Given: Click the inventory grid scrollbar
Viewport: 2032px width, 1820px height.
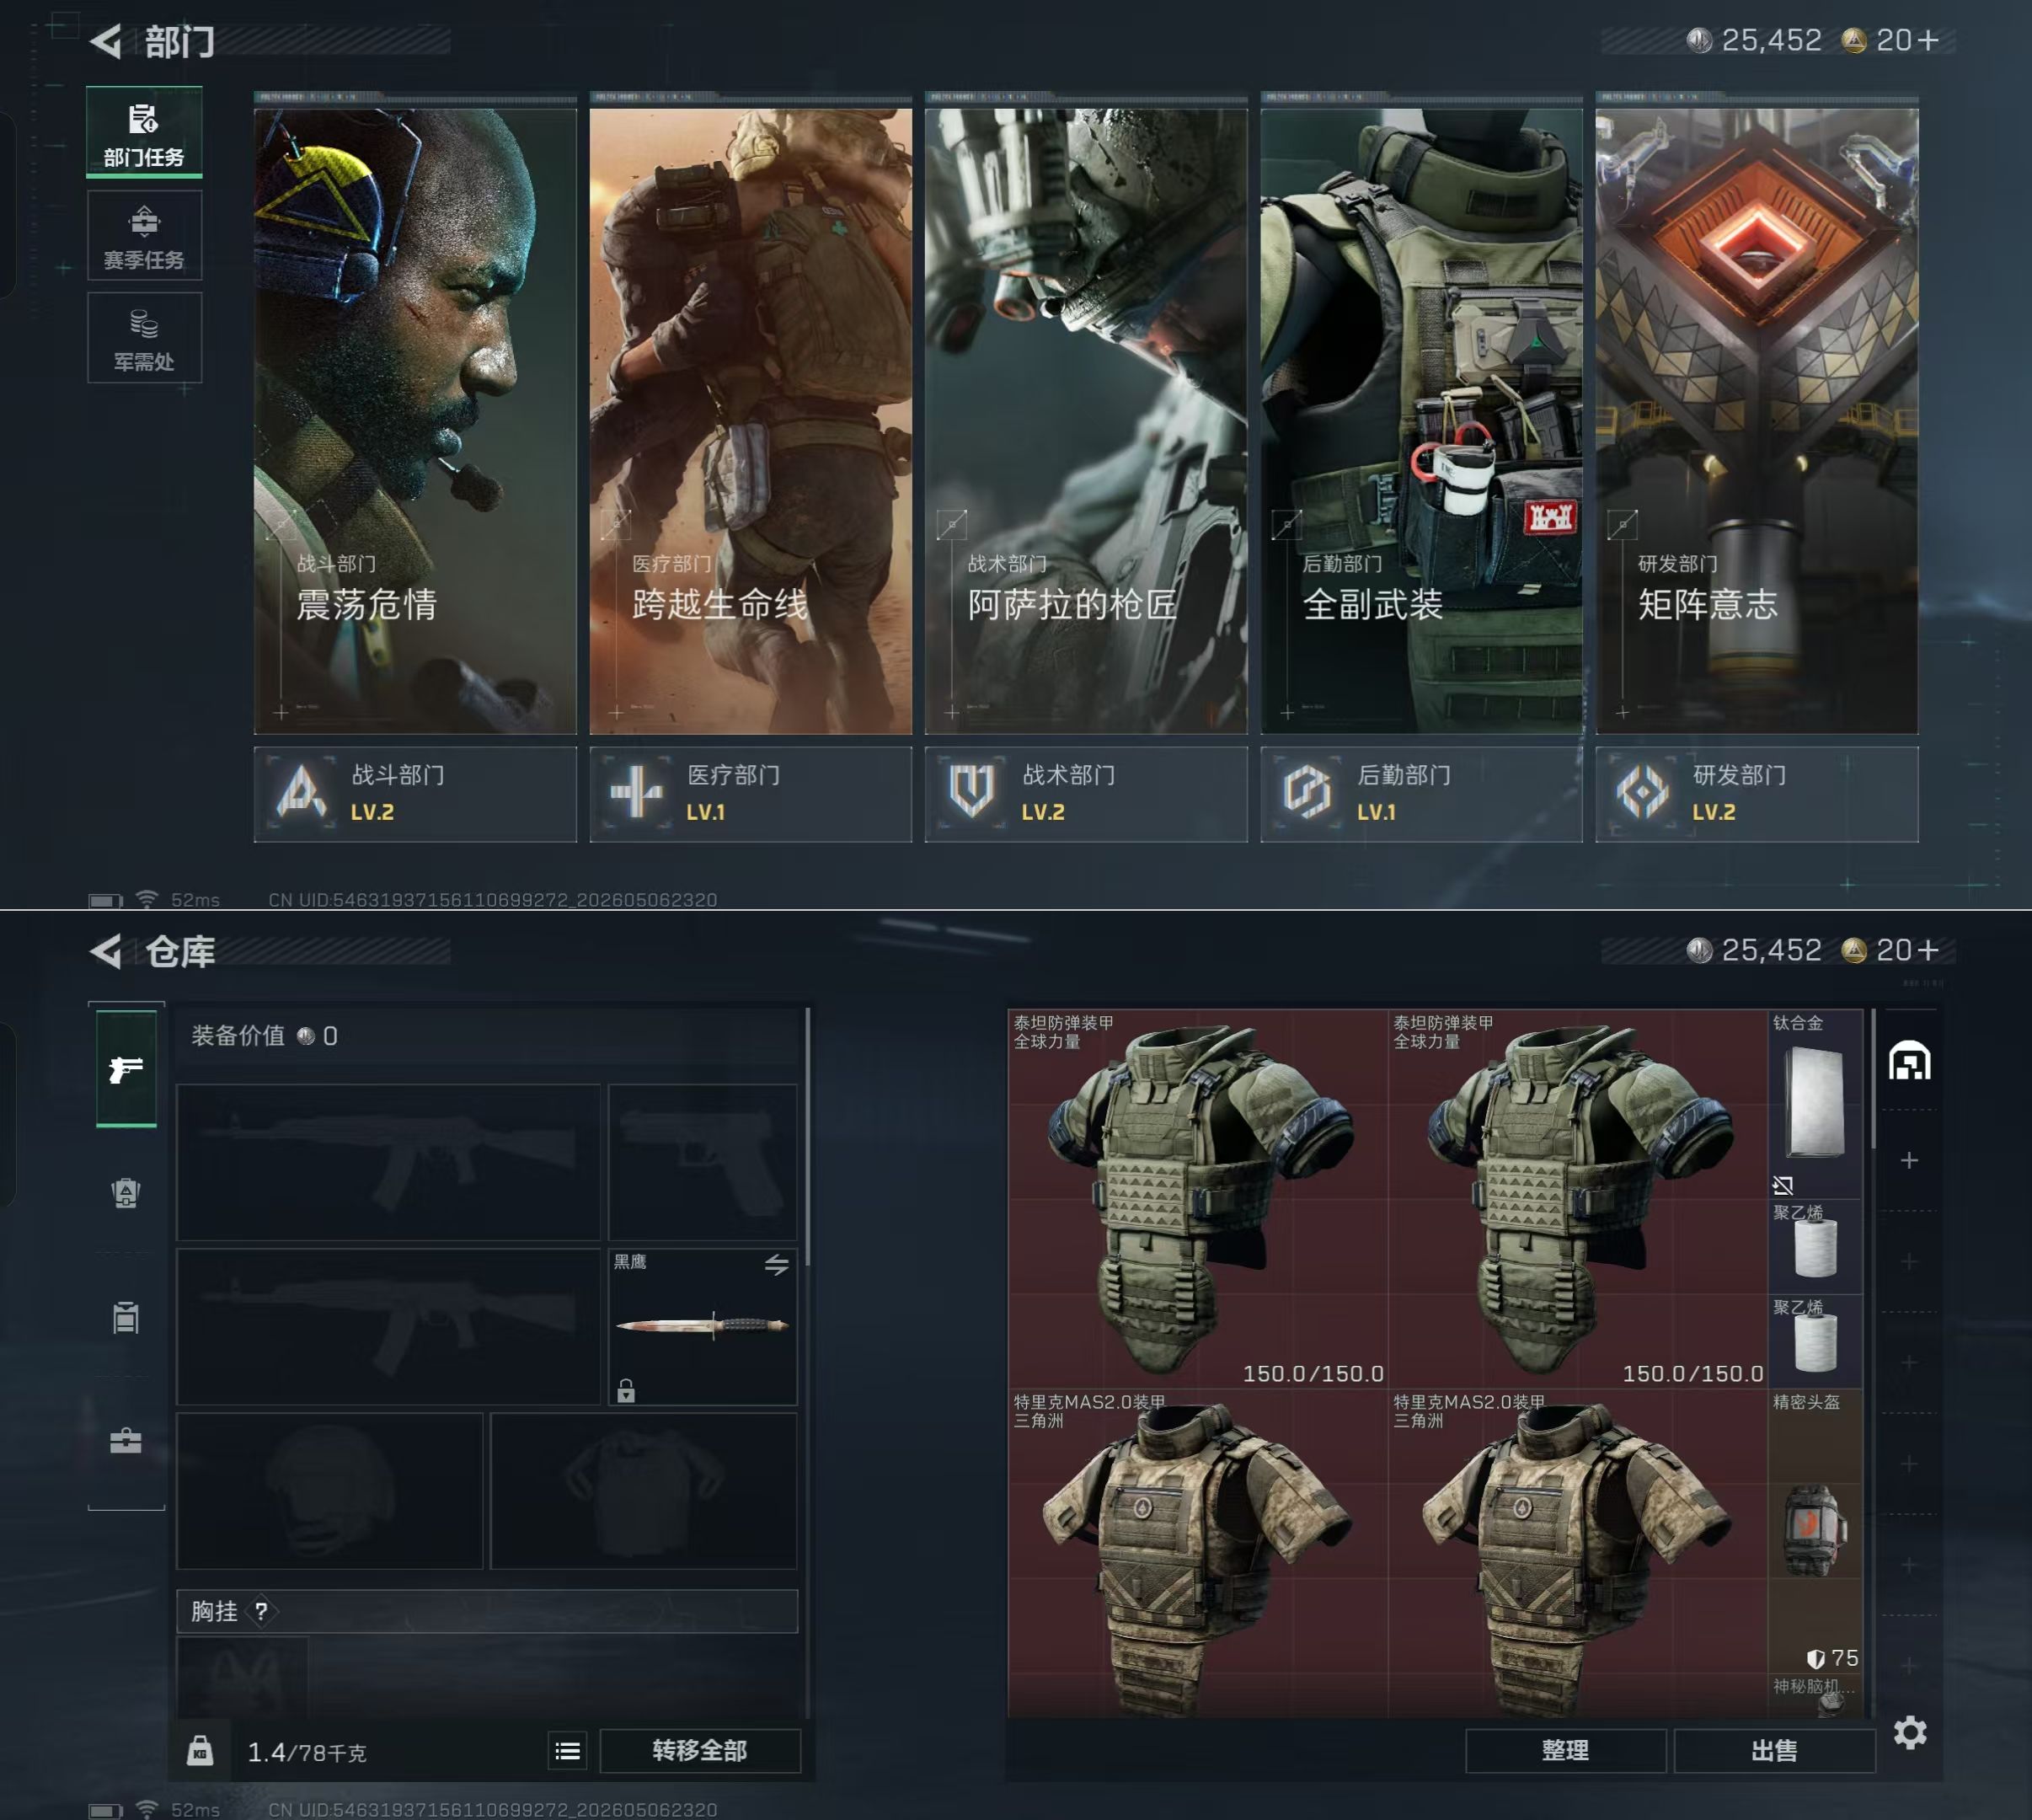Looking at the screenshot, I should [x=1873, y=1080].
